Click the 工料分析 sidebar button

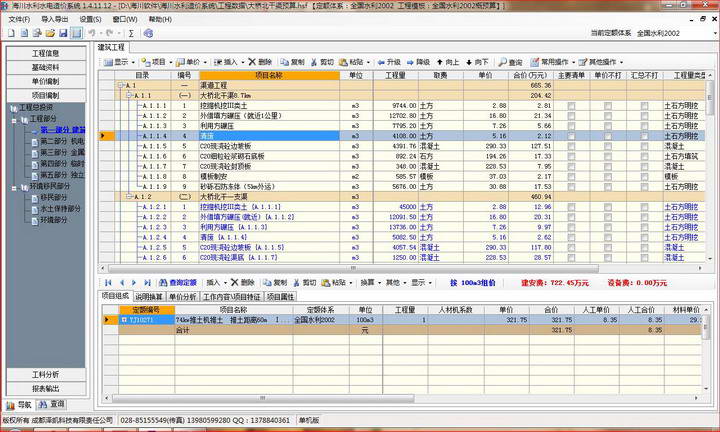click(46, 375)
